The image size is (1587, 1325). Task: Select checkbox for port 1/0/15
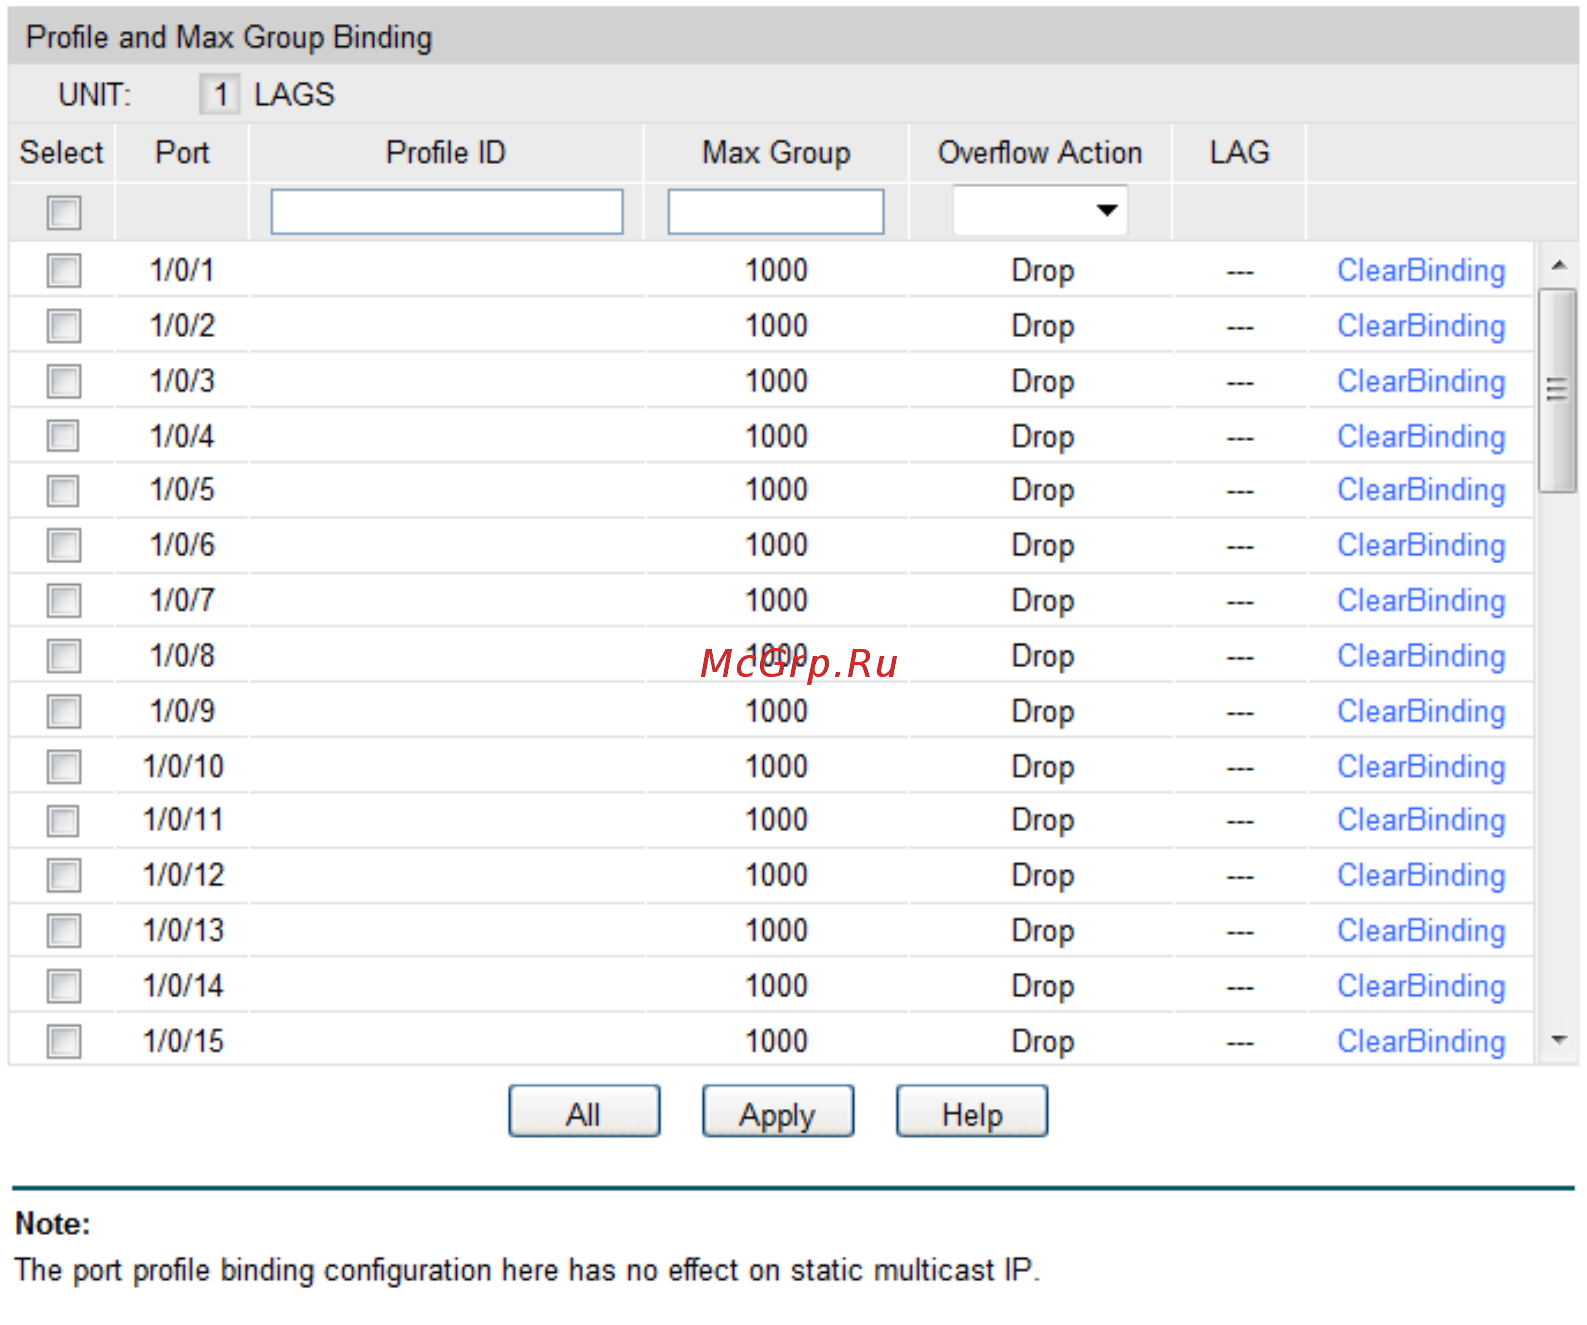pos(64,1041)
